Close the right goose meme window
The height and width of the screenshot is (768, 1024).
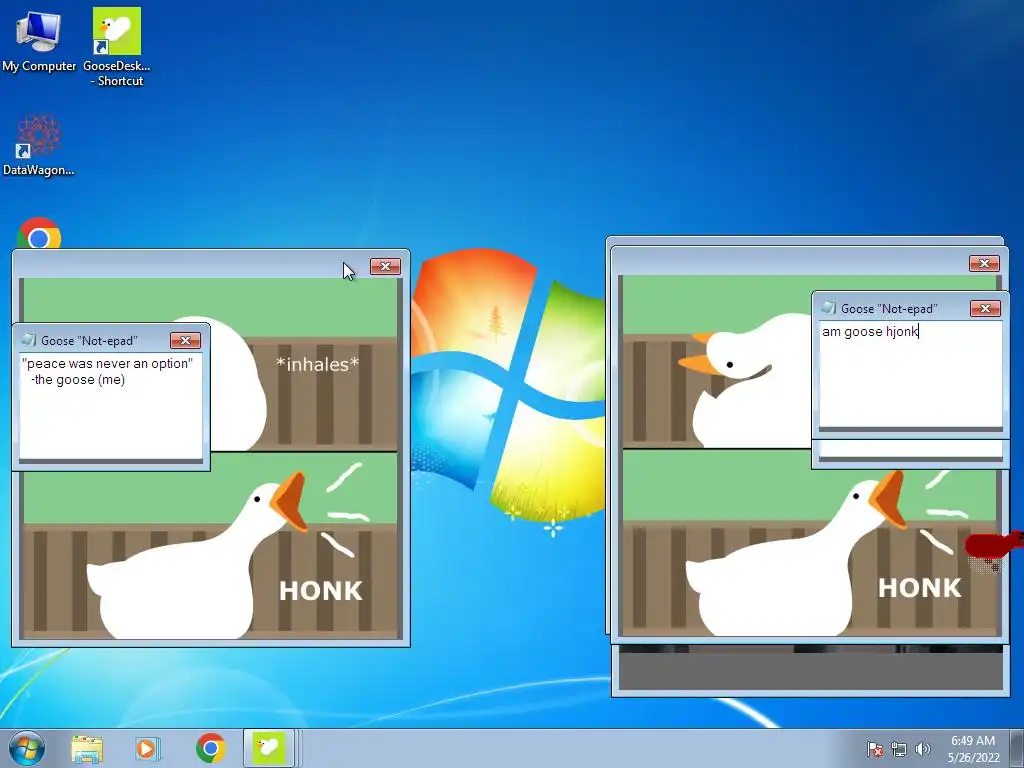[x=984, y=263]
